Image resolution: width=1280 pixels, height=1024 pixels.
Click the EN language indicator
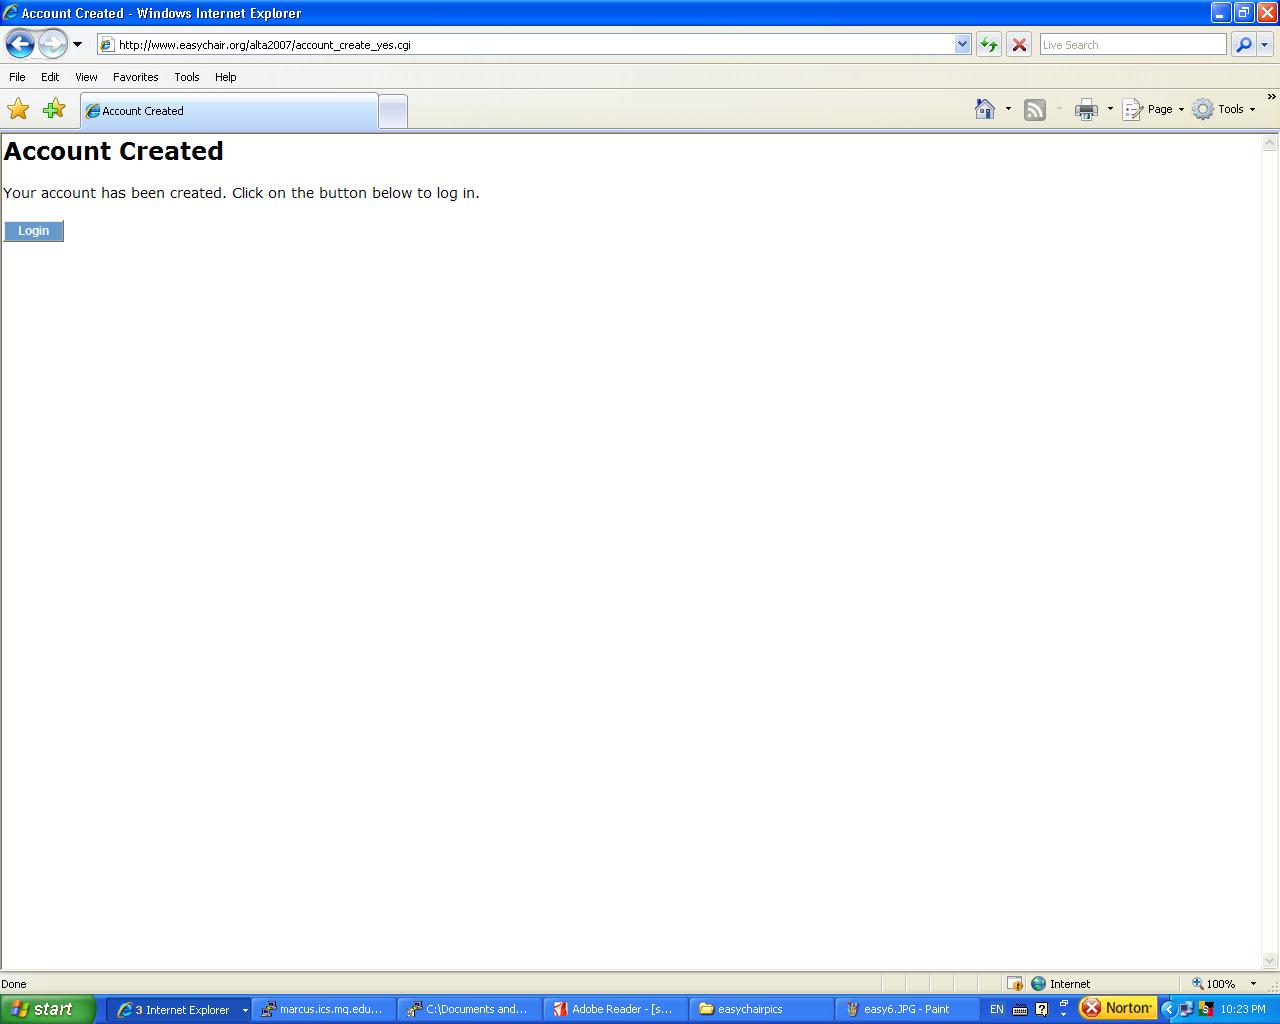(997, 1009)
